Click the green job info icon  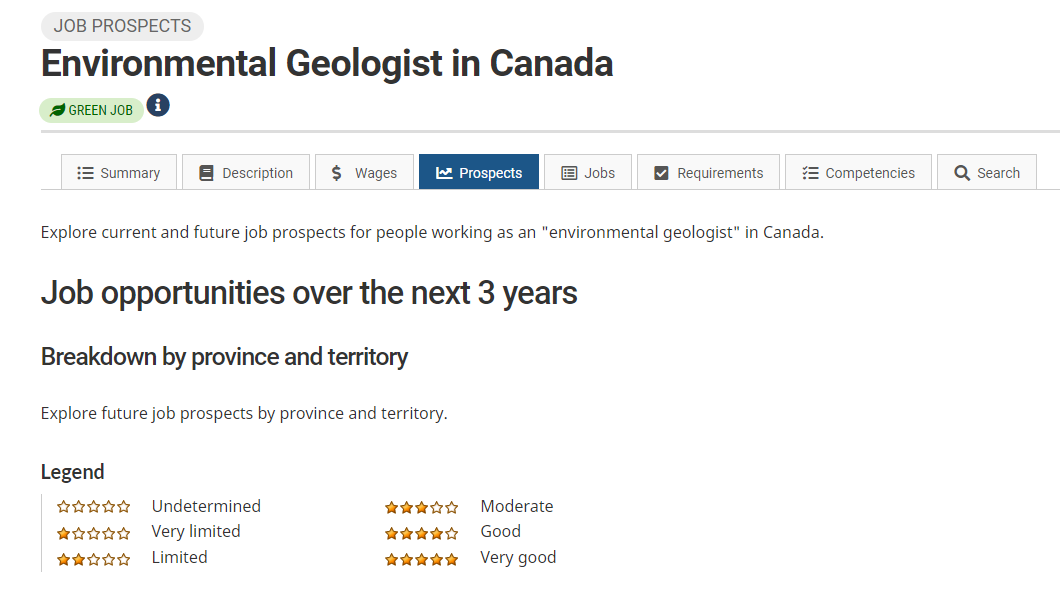pyautogui.click(x=158, y=105)
